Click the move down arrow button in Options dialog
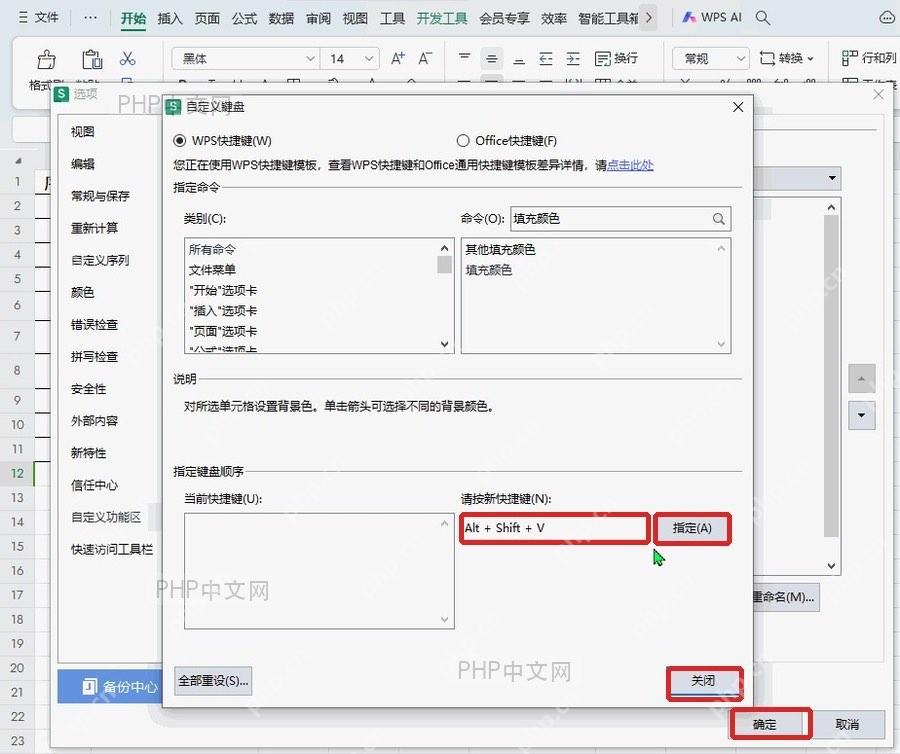900x754 pixels. (x=862, y=415)
